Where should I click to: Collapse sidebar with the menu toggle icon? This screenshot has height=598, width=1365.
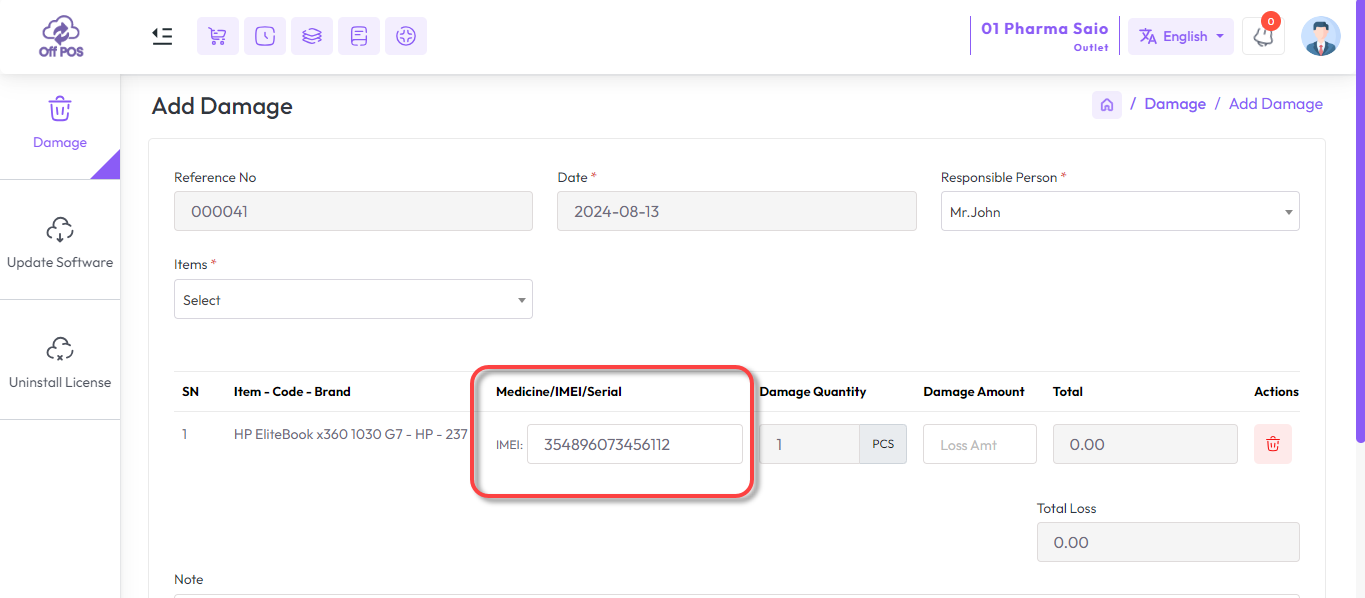click(162, 36)
